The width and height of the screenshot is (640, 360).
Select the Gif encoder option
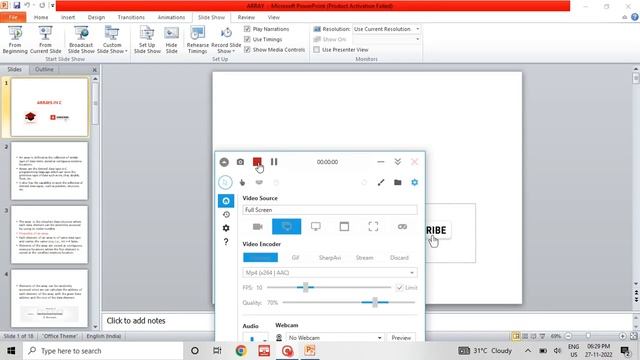coord(296,258)
